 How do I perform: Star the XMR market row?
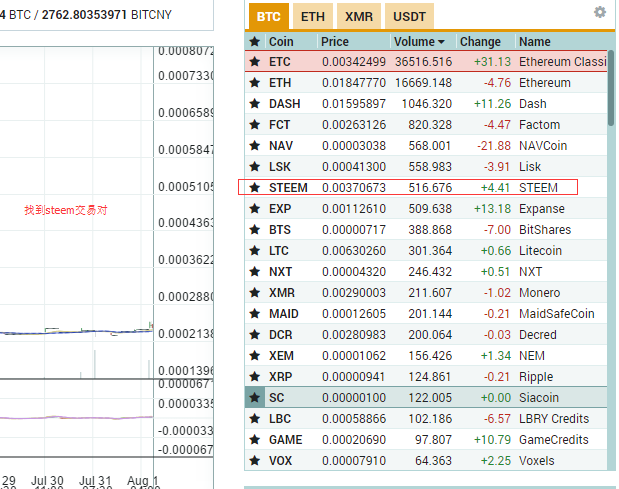[x=255, y=292]
